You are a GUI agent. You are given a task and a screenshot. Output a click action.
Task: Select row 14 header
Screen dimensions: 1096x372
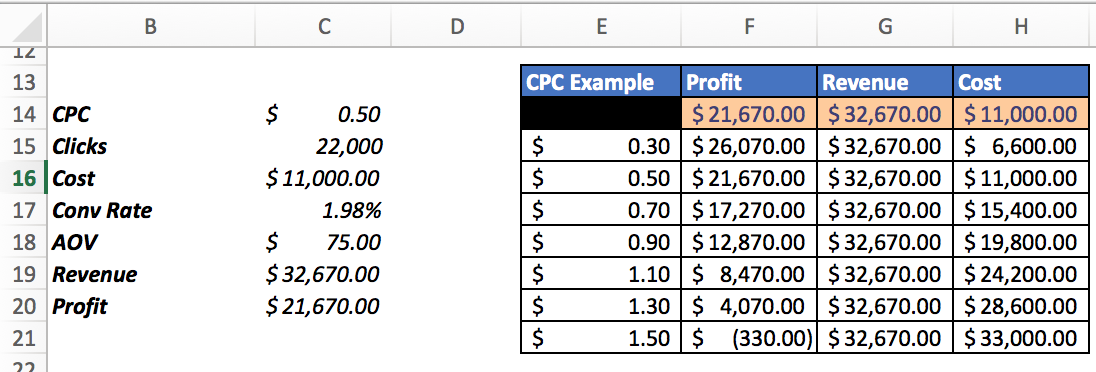pyautogui.click(x=23, y=114)
